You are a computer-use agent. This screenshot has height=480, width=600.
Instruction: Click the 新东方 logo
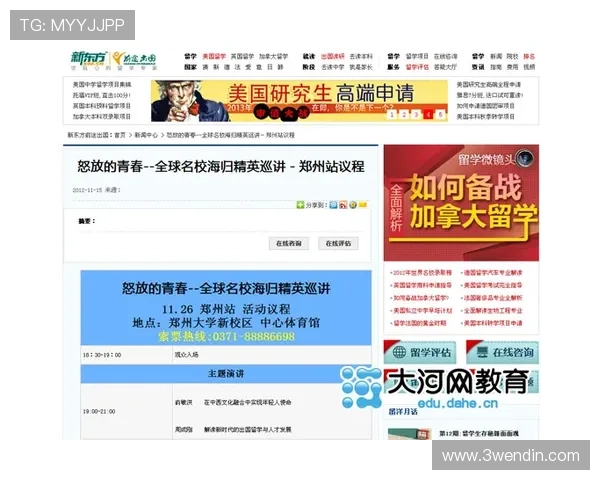pos(88,58)
